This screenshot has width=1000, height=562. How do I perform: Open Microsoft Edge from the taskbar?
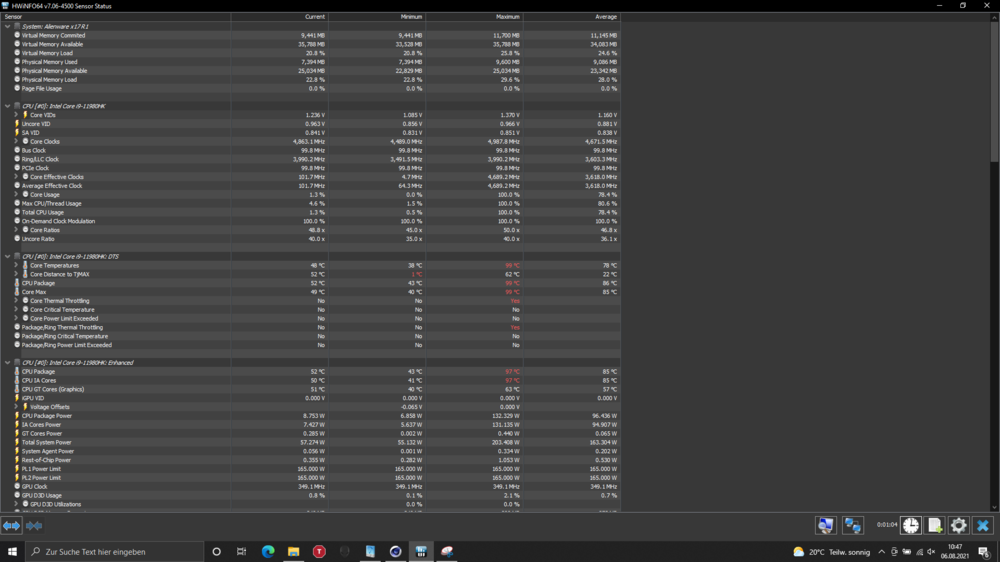[x=268, y=551]
